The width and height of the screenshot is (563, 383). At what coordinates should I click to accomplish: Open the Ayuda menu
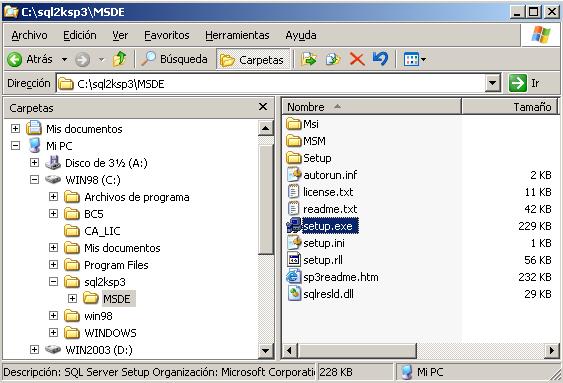(x=301, y=35)
